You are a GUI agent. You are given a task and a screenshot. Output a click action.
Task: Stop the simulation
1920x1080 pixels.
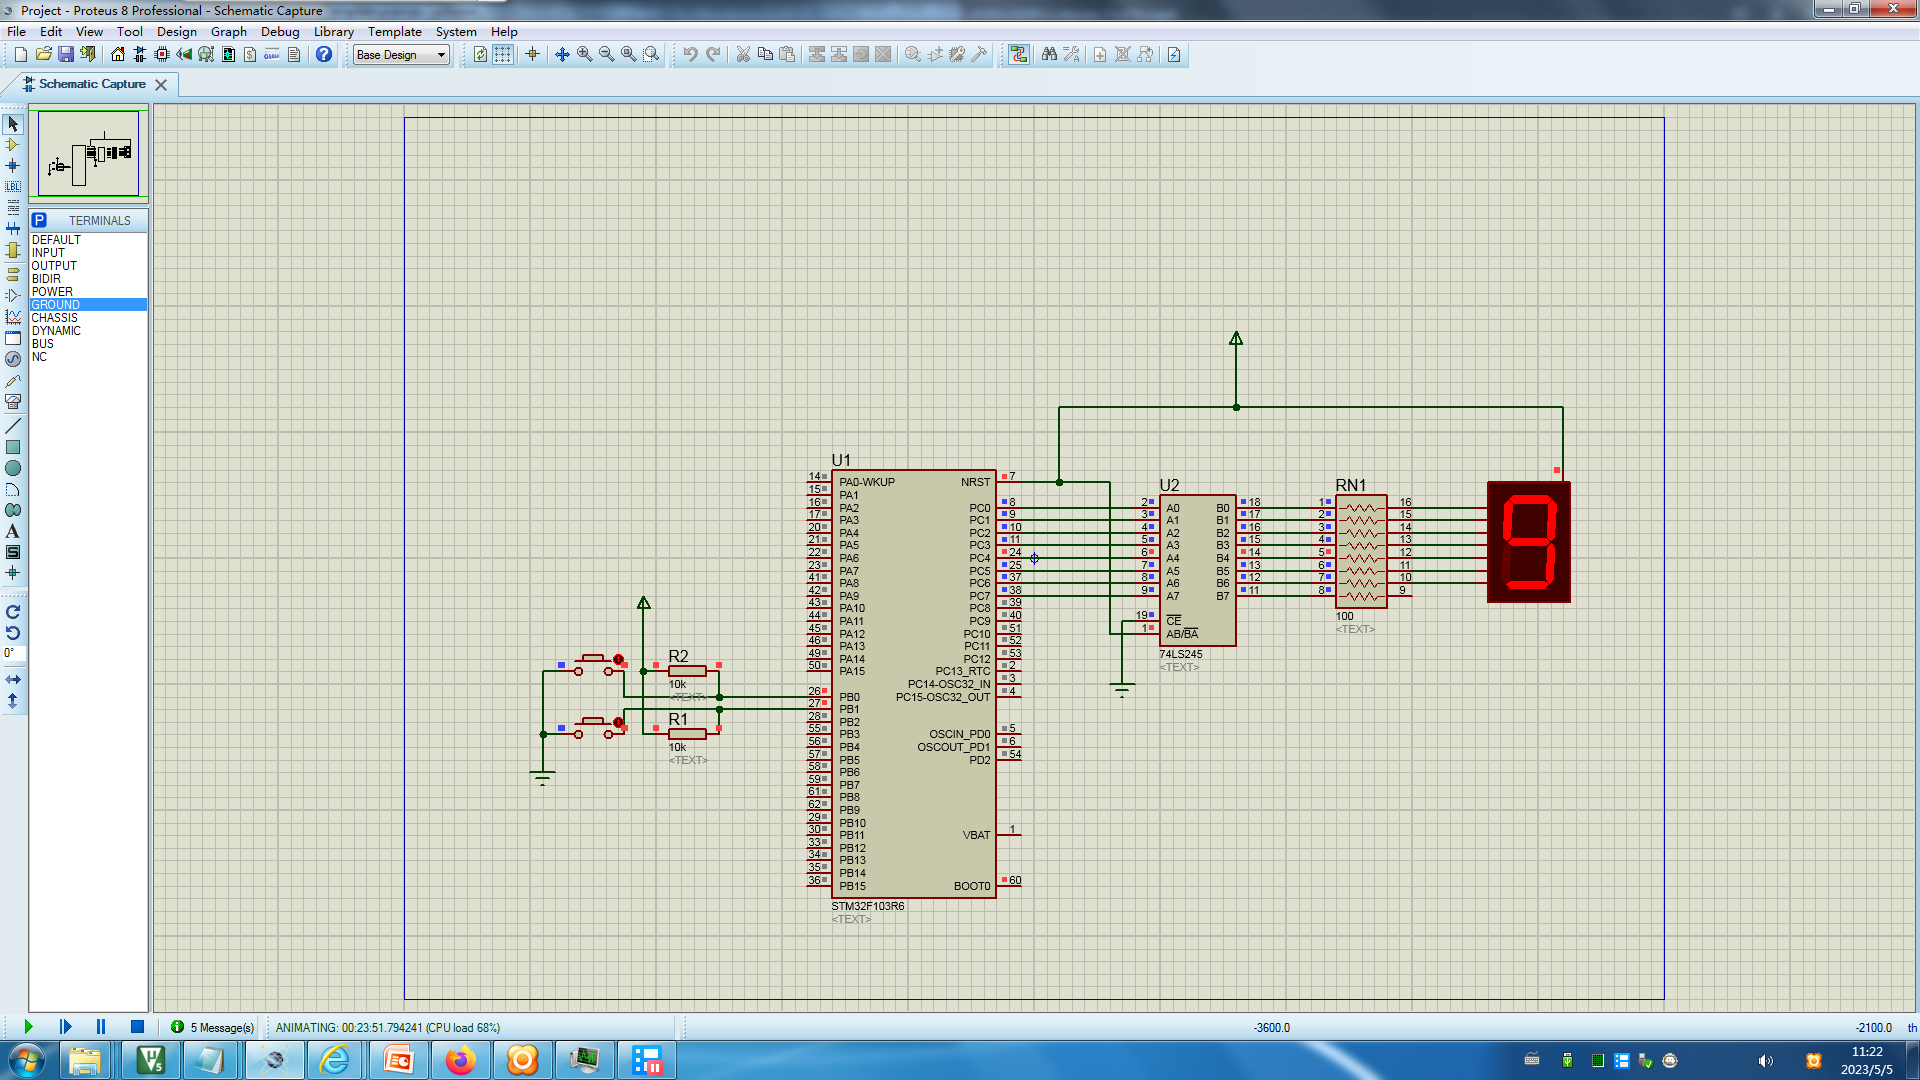137,1027
